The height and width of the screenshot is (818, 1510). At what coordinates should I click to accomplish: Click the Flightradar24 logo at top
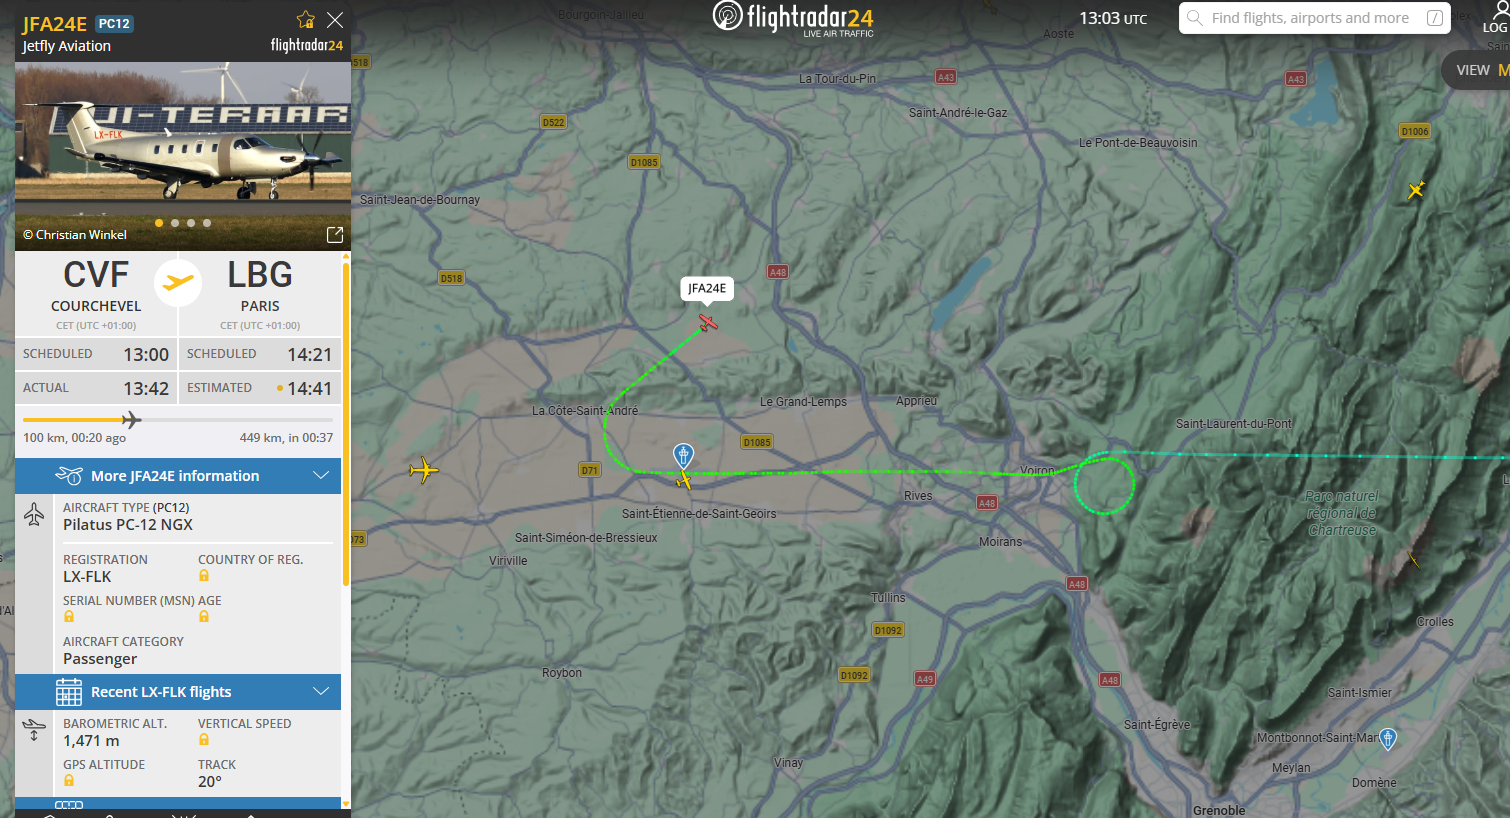point(793,18)
